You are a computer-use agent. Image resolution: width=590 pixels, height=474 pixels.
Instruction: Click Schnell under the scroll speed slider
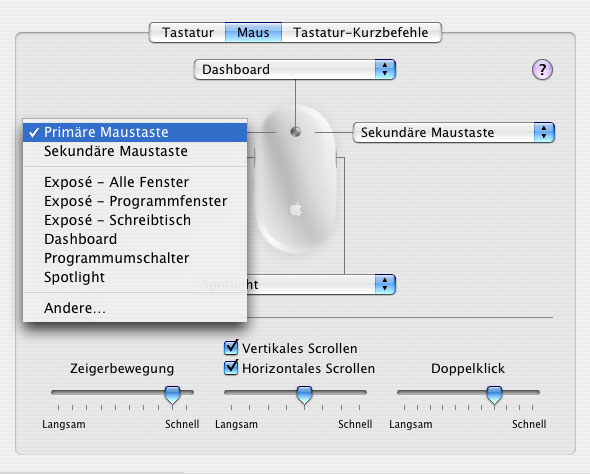pos(355,424)
